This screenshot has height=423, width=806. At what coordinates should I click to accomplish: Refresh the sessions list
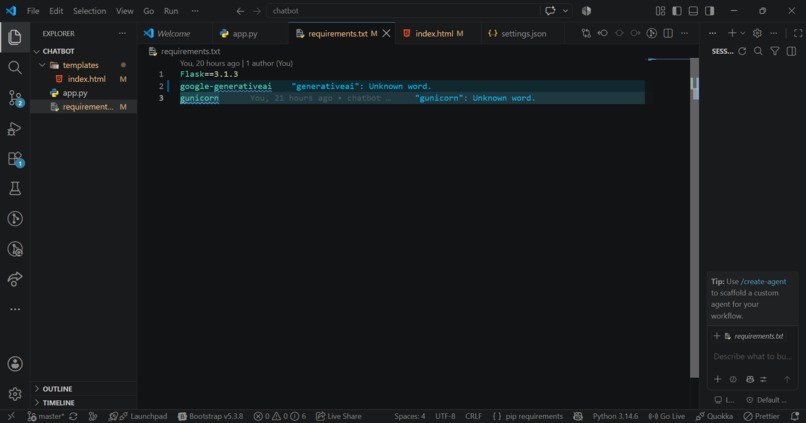point(742,51)
